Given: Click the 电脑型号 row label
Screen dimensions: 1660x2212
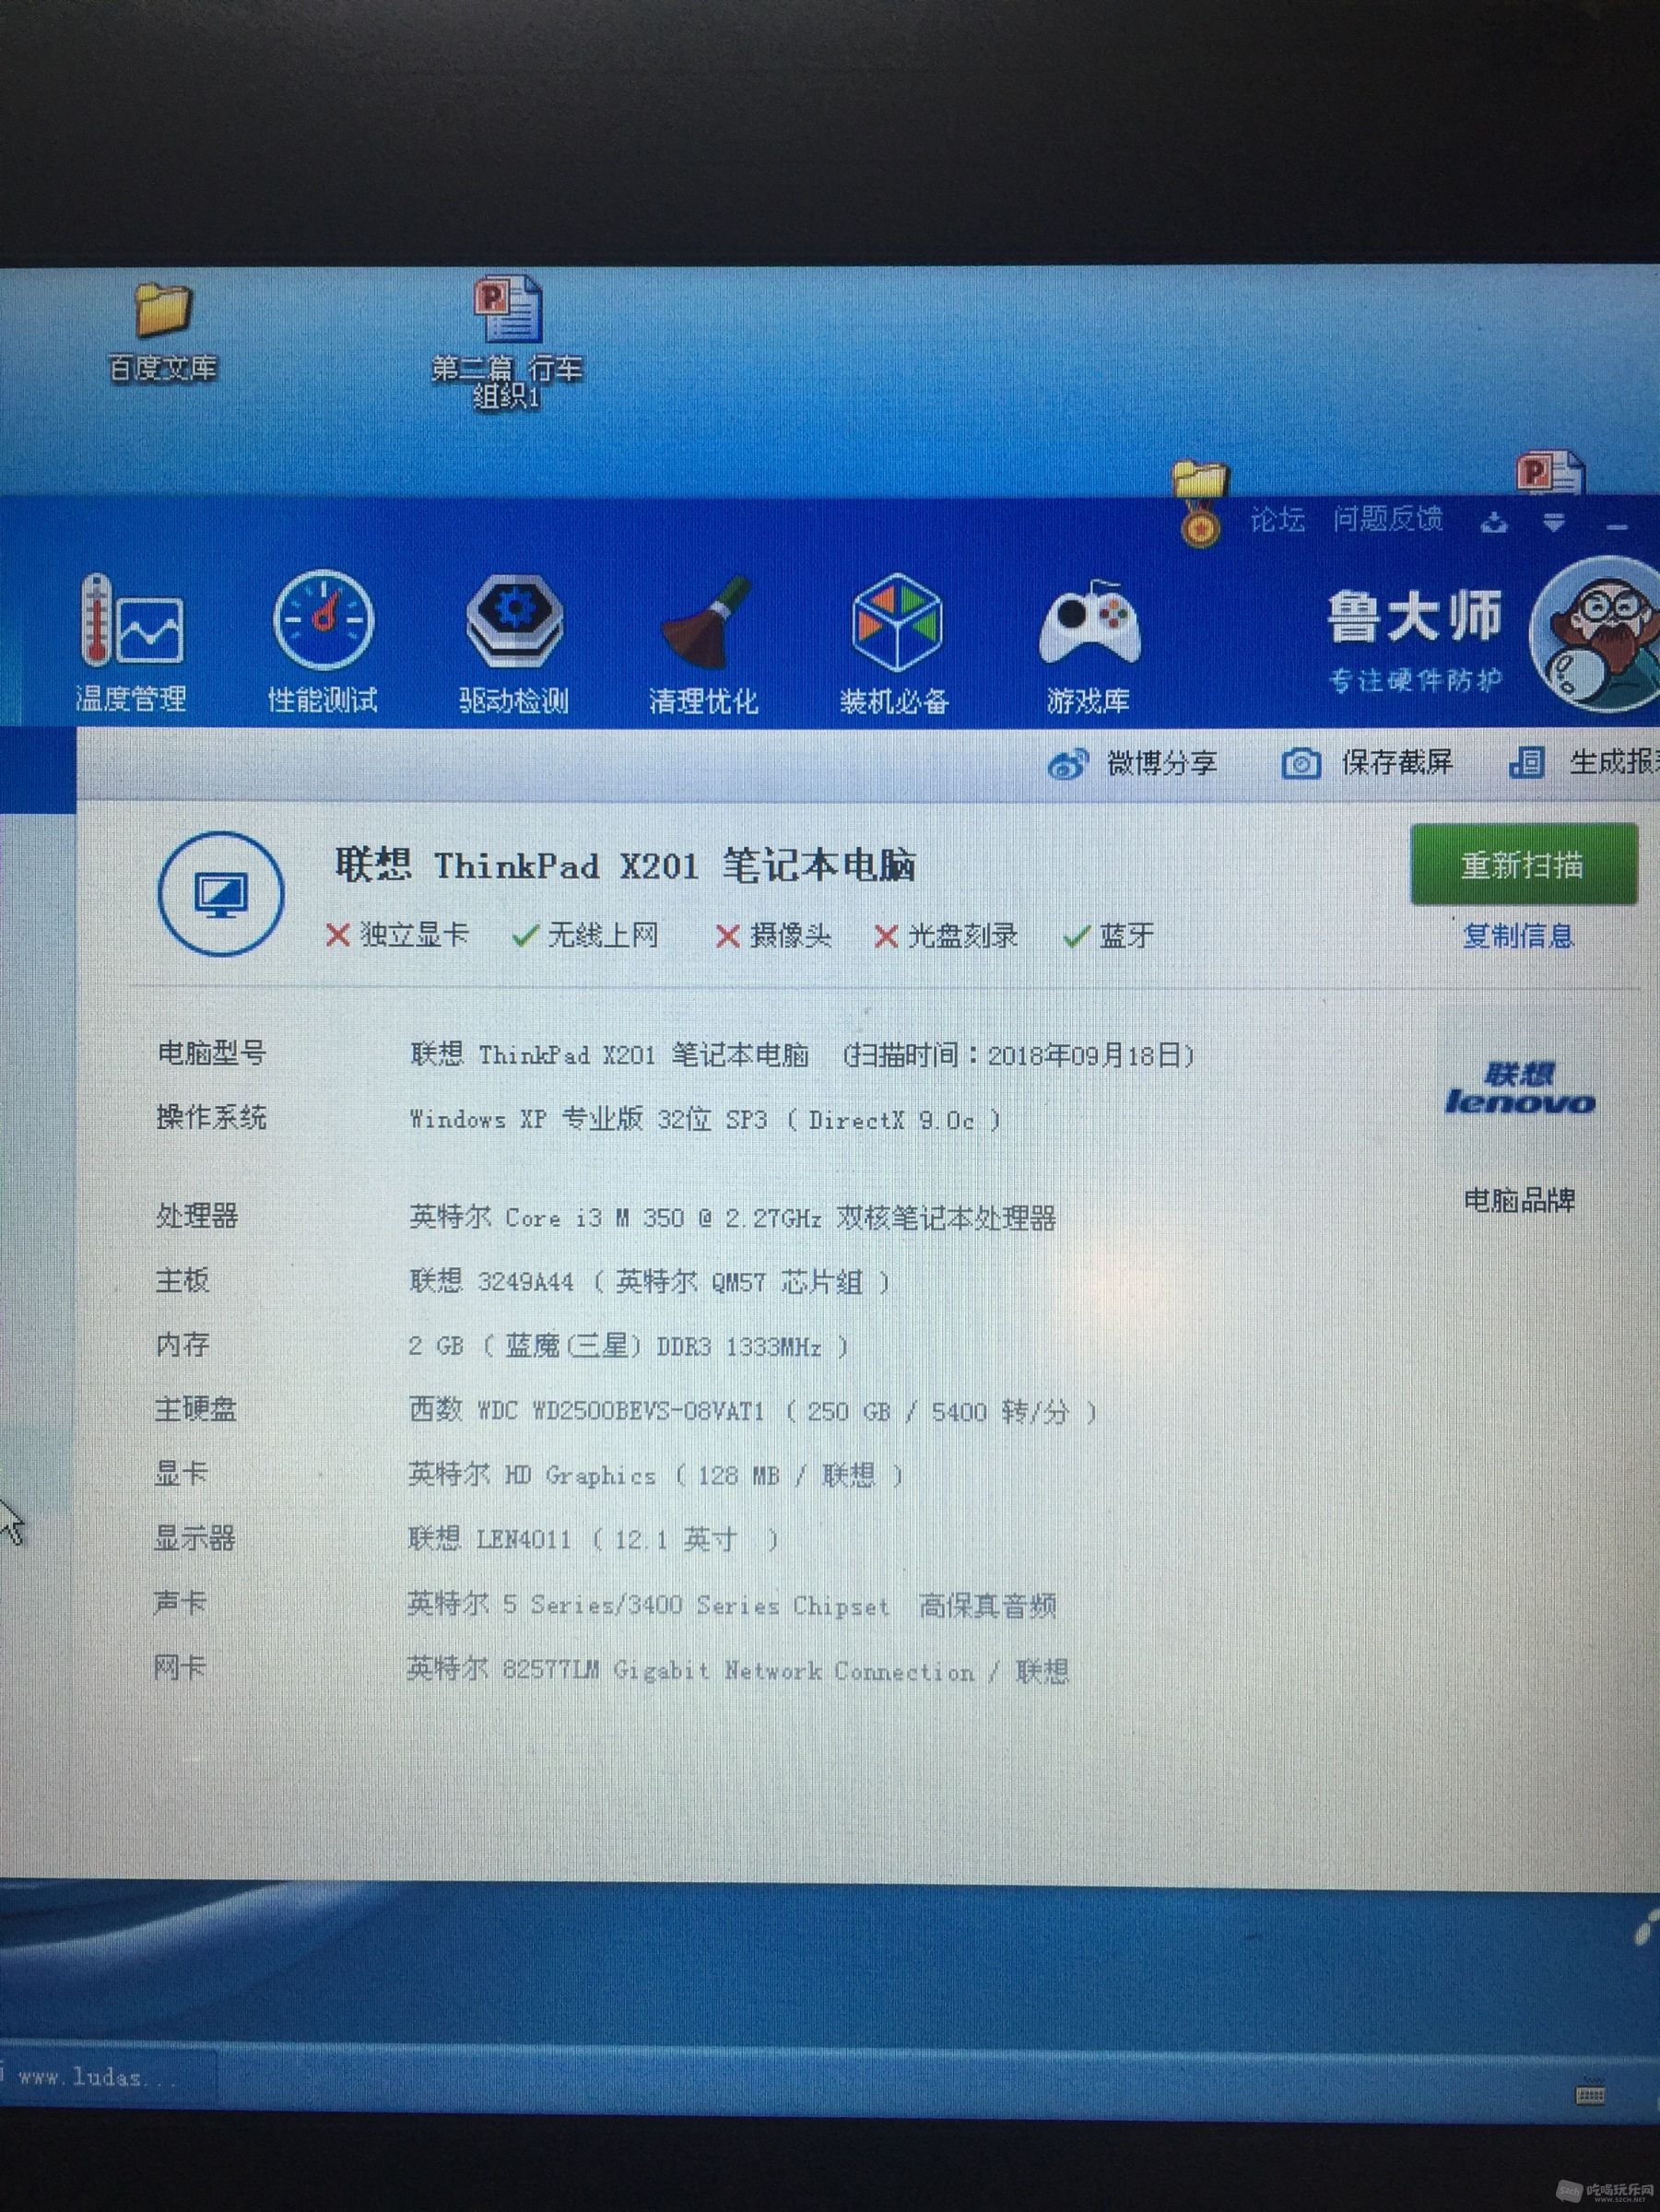Looking at the screenshot, I should point(211,1053).
